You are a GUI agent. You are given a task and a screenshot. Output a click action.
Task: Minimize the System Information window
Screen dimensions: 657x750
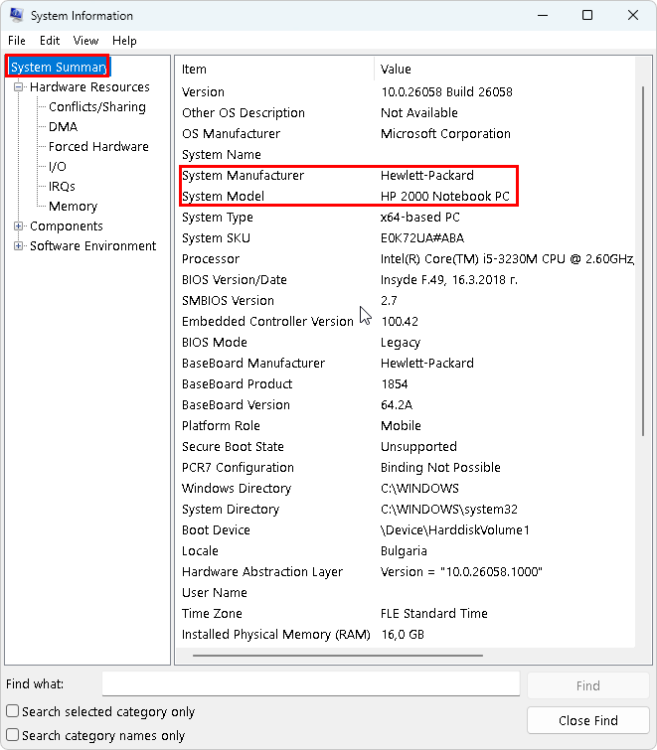click(x=543, y=15)
